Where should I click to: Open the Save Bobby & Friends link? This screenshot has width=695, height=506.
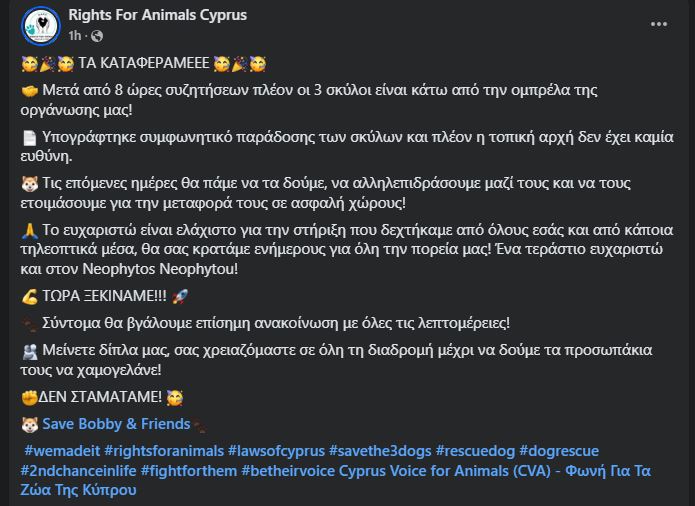coord(116,424)
